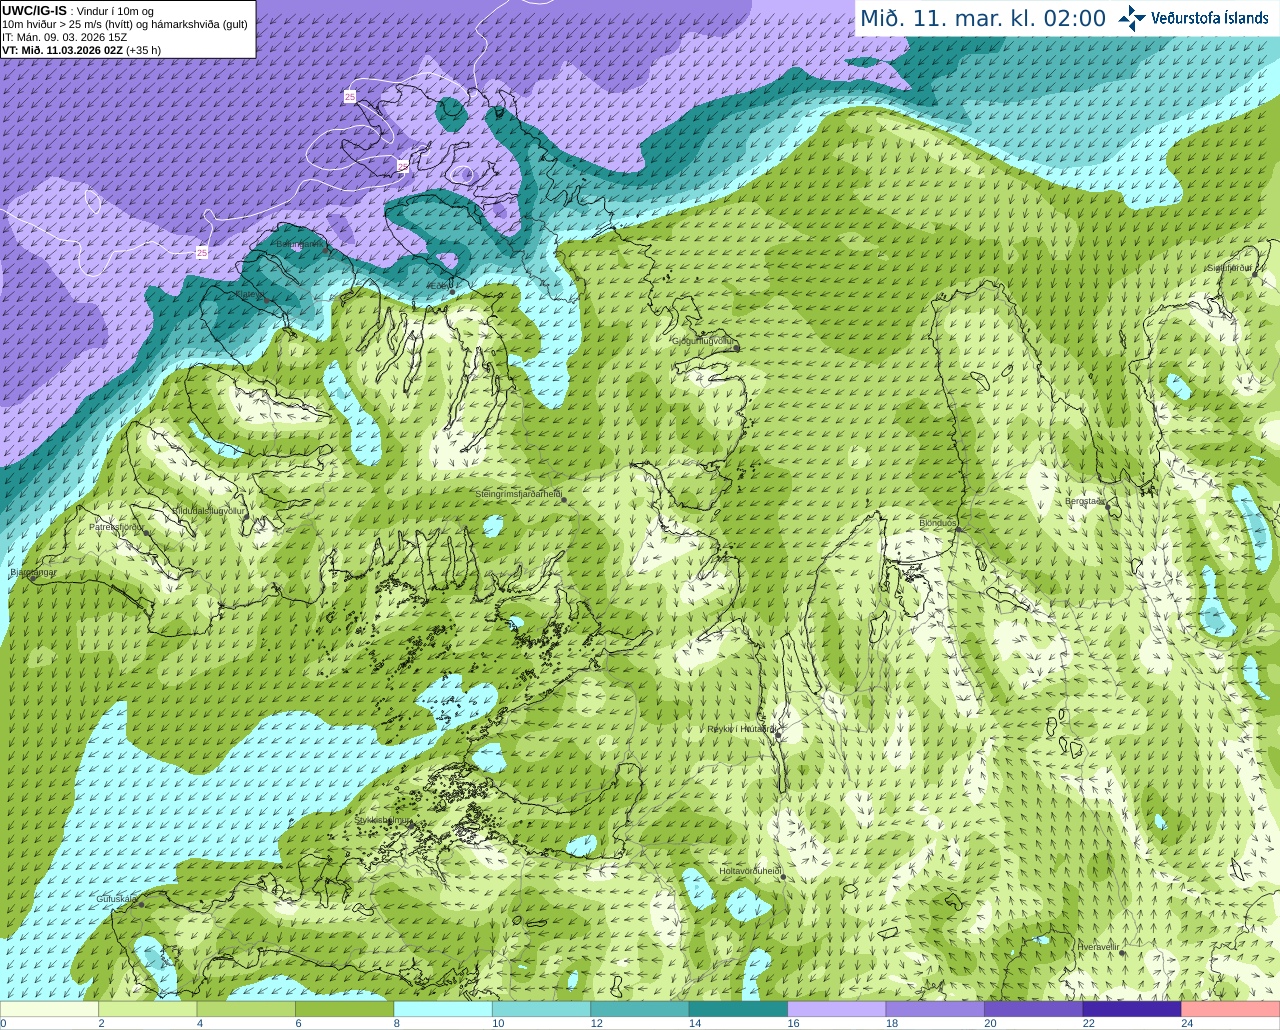Viewport: 1280px width, 1030px height.
Task: Click the Reykir í Hrútafirði station label
Action: (742, 729)
